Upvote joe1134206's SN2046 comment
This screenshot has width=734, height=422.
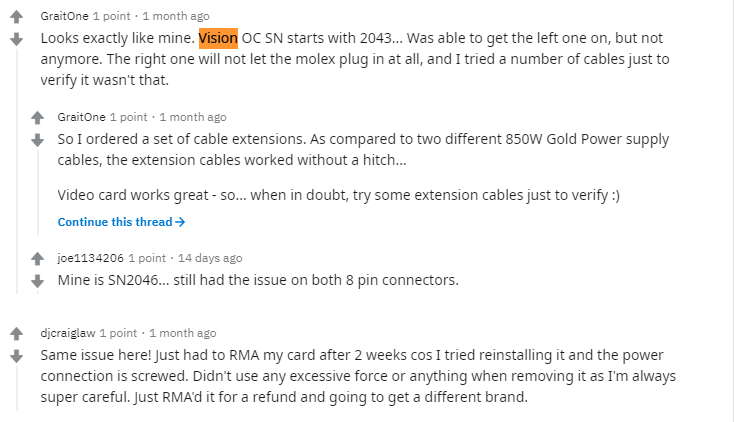click(37, 259)
